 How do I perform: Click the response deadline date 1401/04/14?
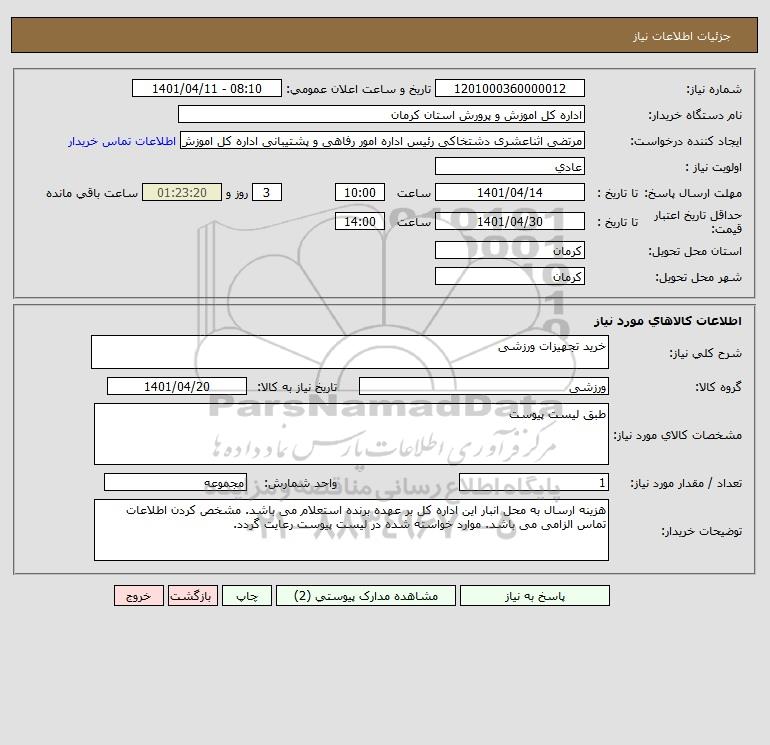click(510, 193)
